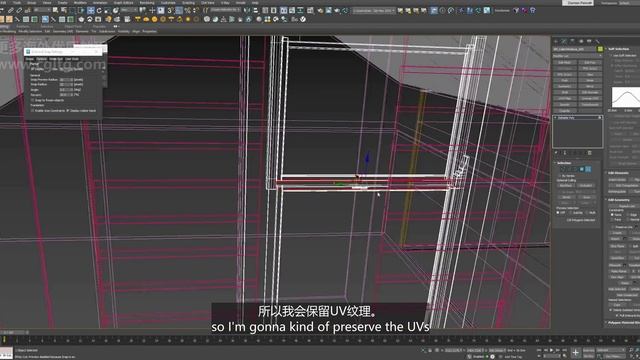Toggle By Vertex checkbox in Selection rollout
This screenshot has height=360, width=640.
[x=560, y=176]
